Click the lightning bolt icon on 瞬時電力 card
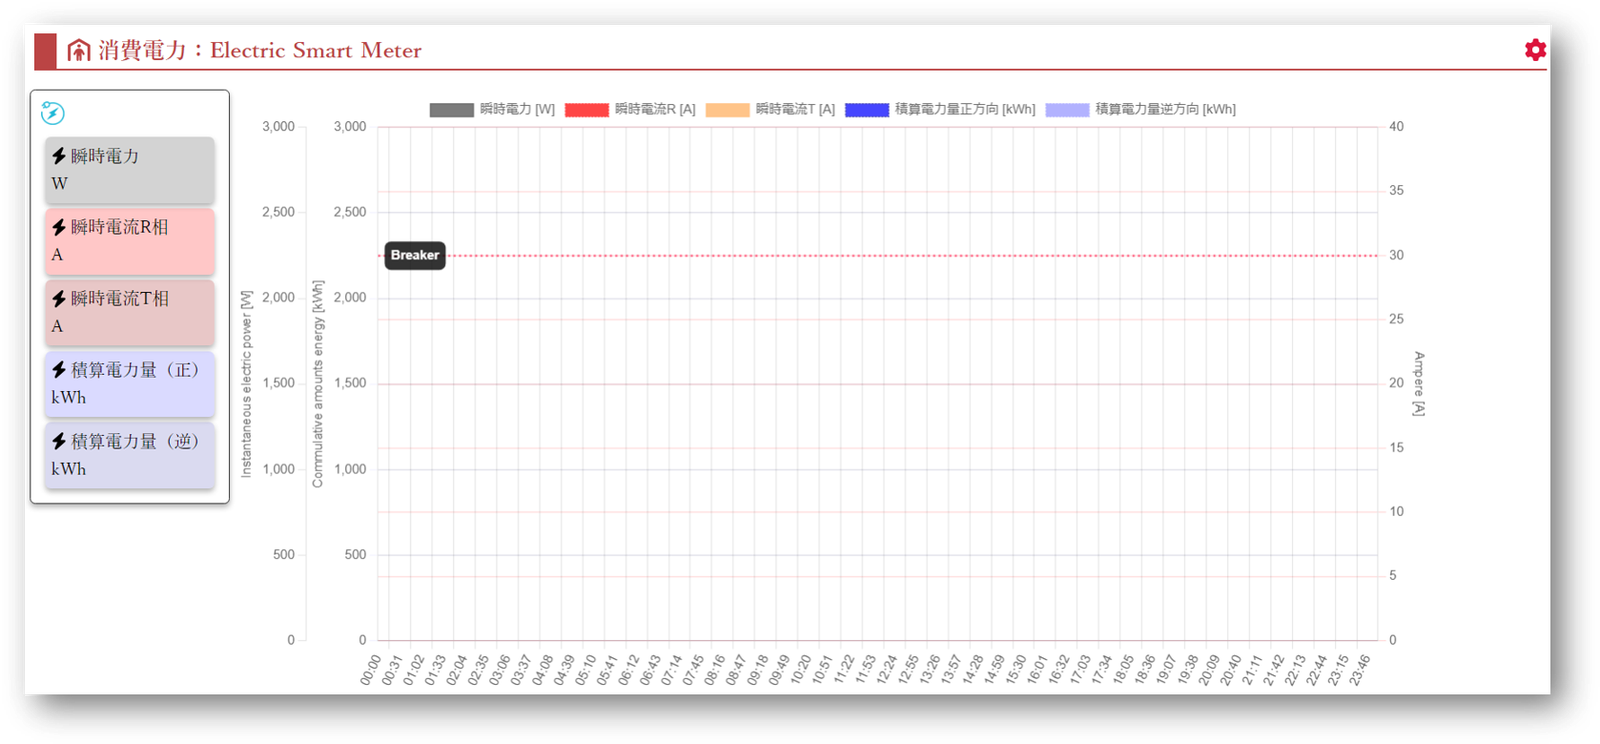This screenshot has height=744, width=1600. (59, 156)
